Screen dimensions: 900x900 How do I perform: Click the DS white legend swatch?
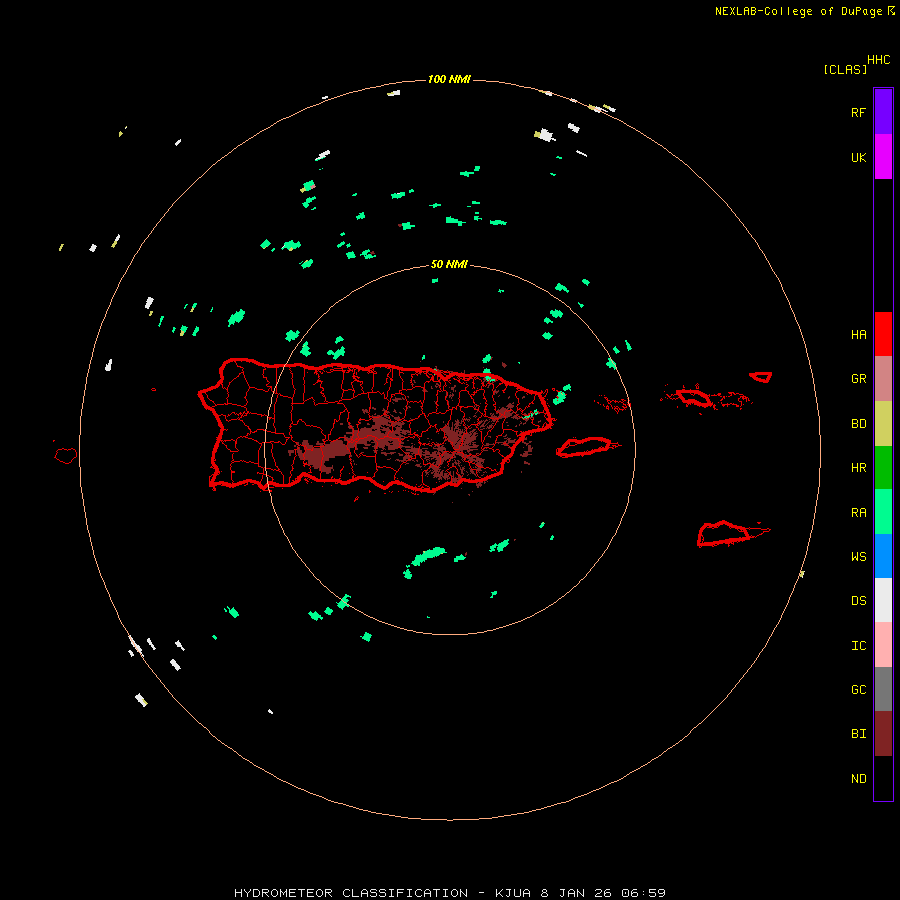(x=883, y=600)
